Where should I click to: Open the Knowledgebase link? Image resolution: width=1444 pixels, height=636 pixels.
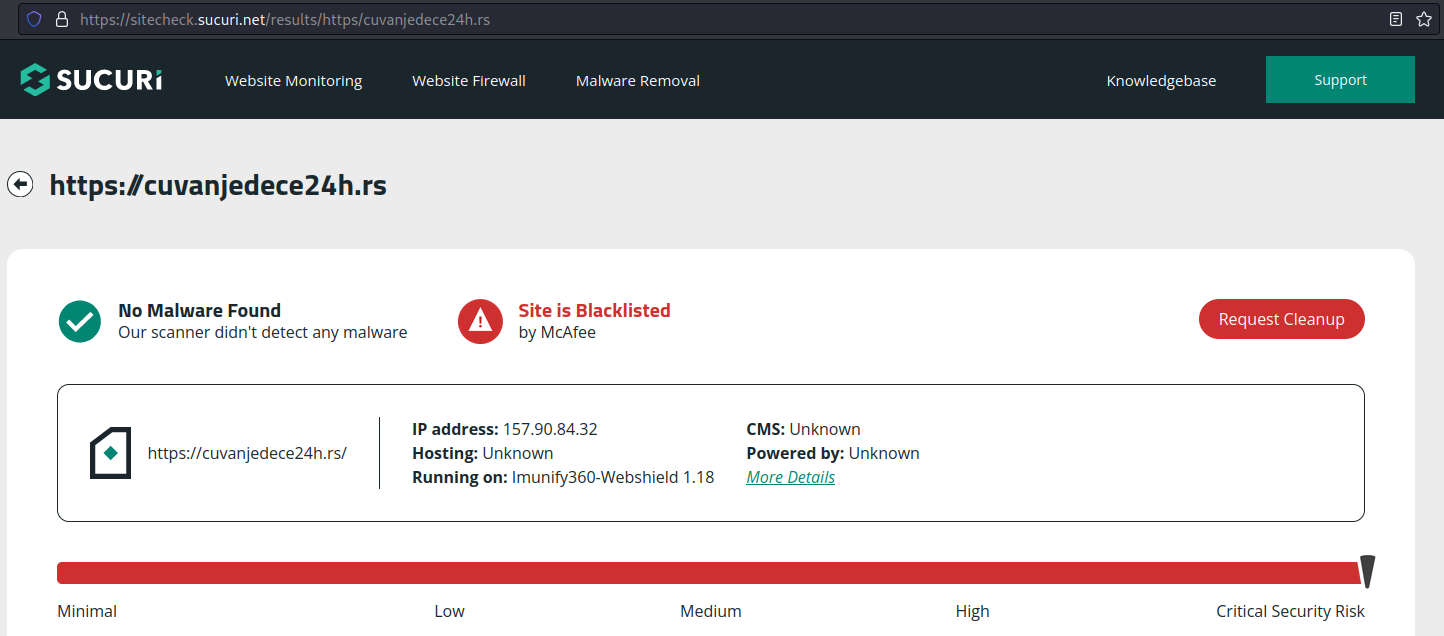point(1161,81)
